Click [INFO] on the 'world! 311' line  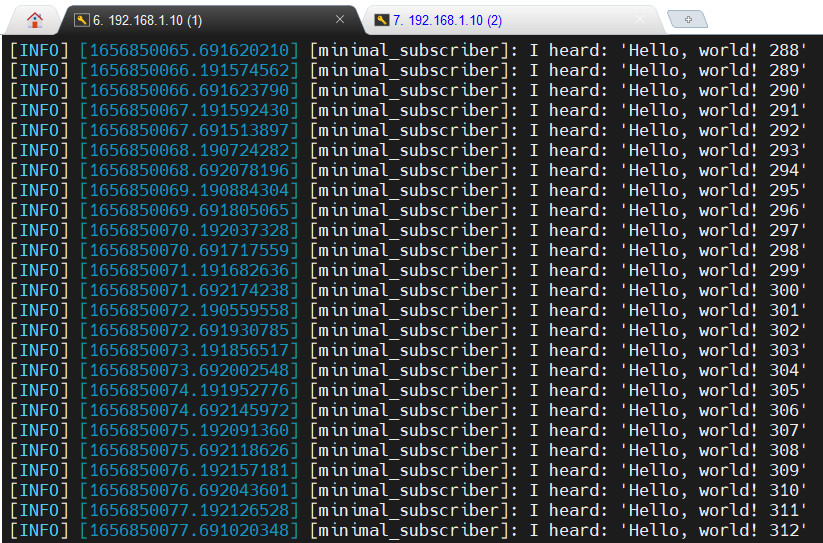[x=39, y=510]
